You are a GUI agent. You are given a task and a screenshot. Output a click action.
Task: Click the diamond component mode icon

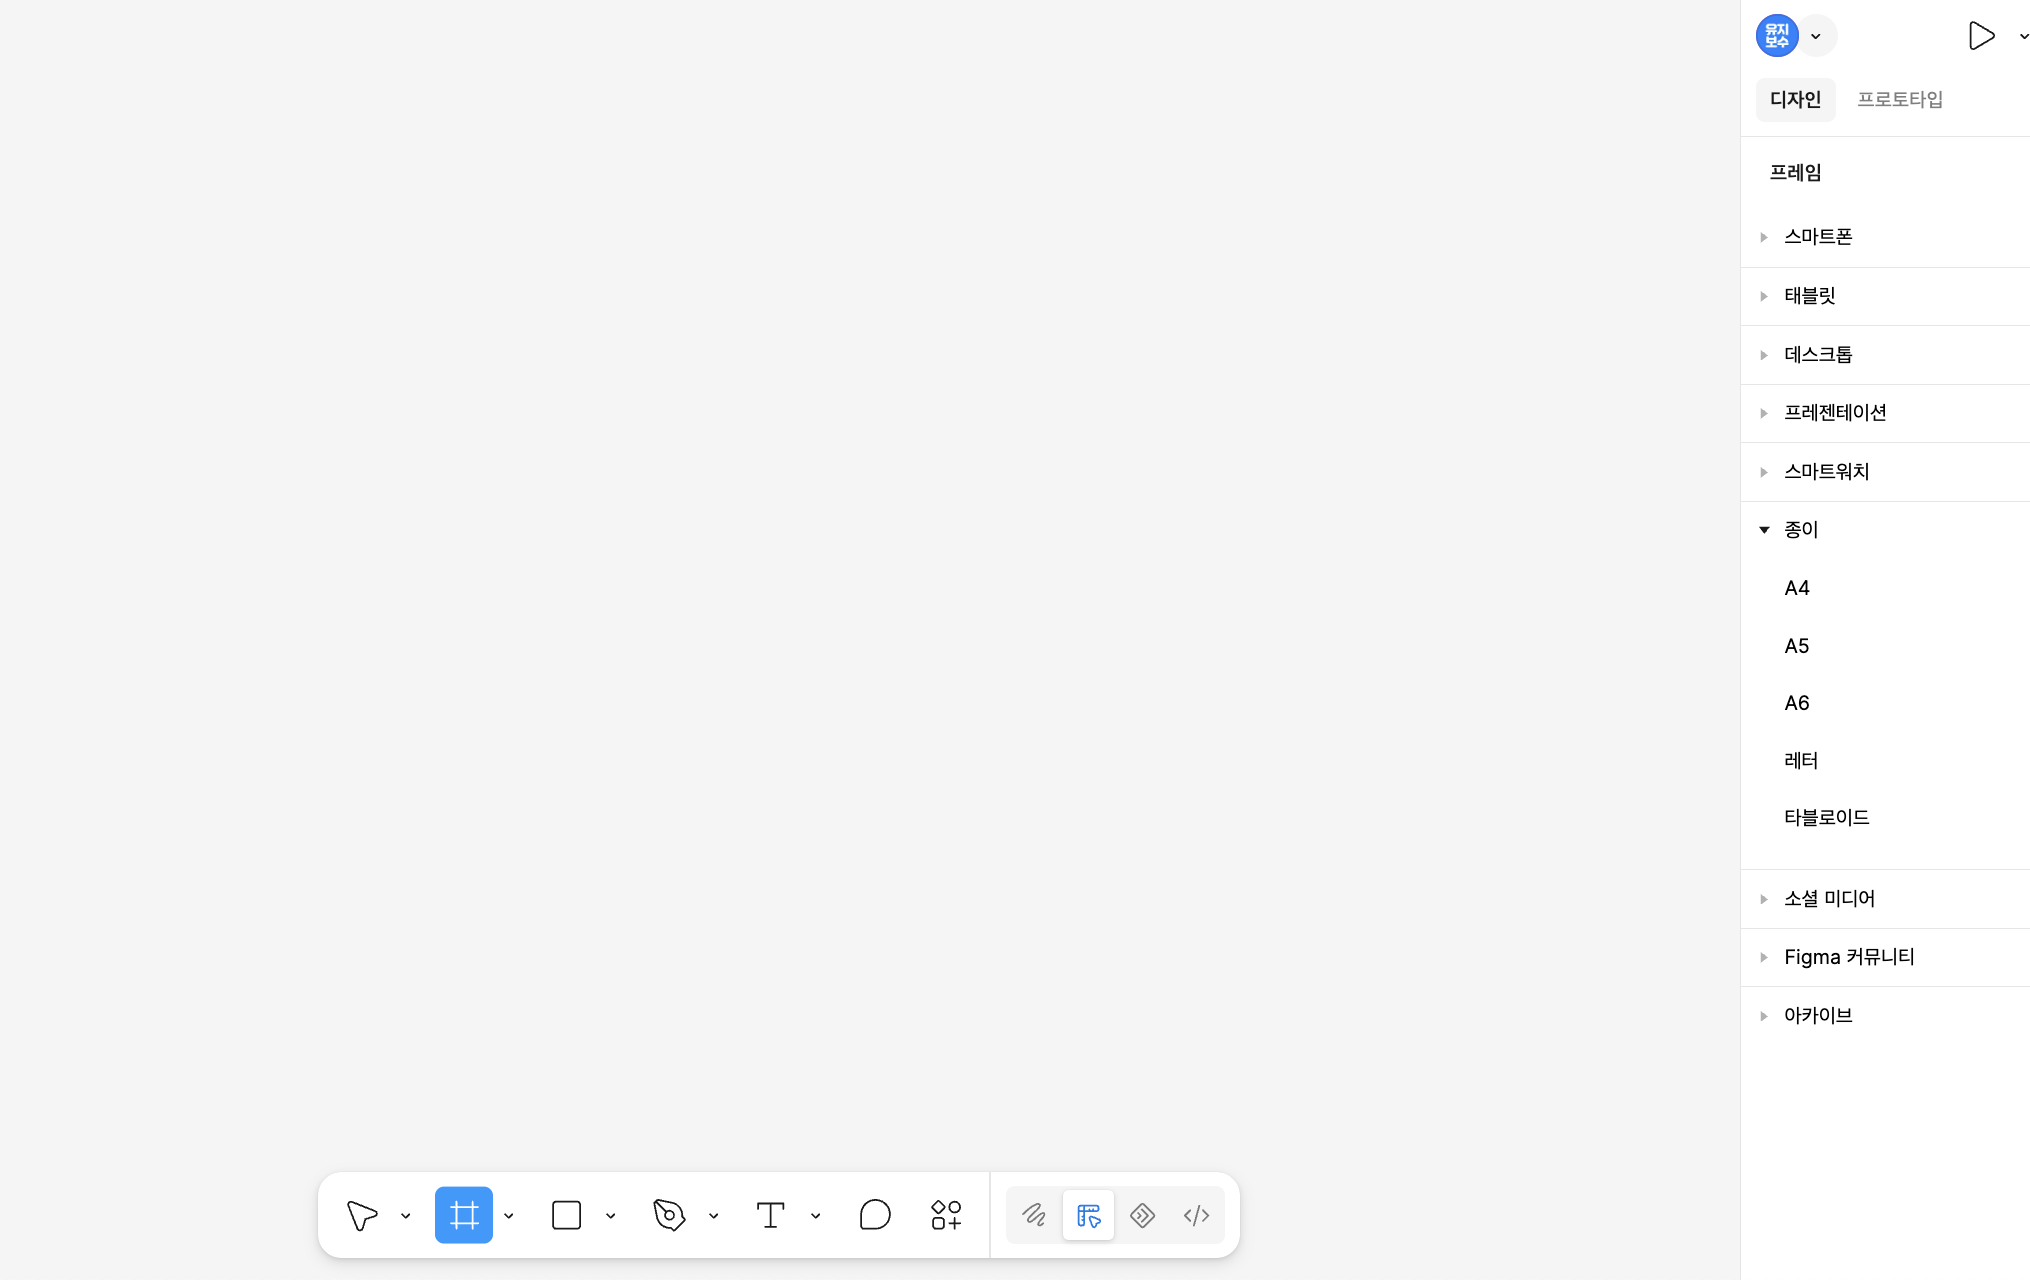(1142, 1215)
